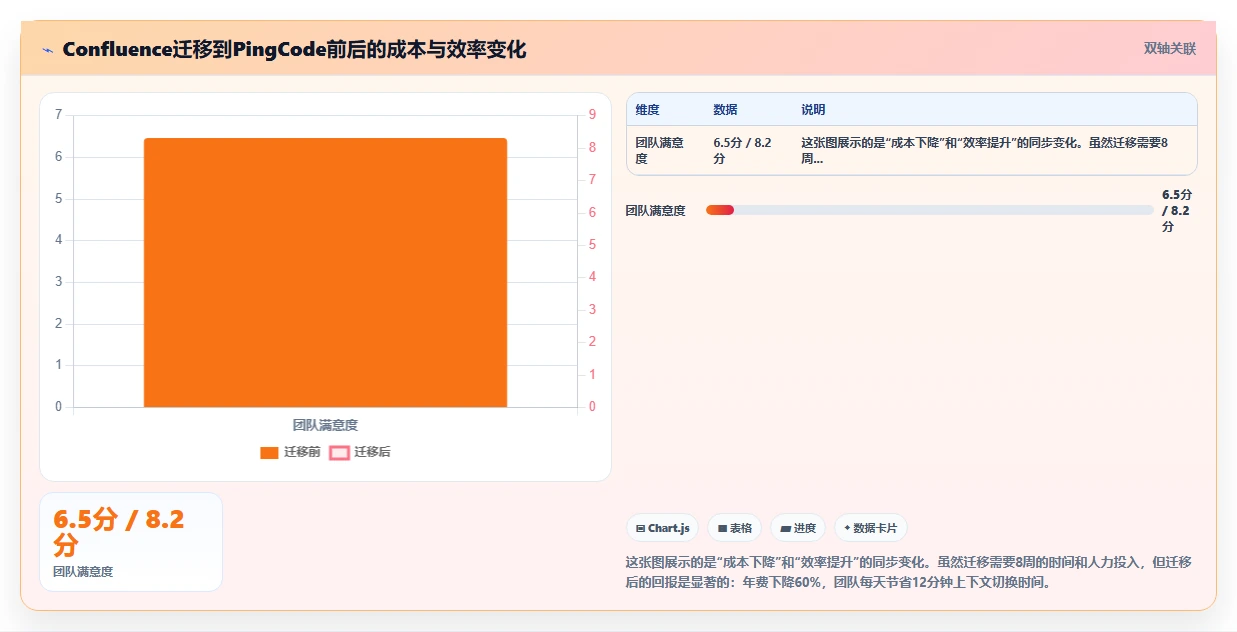Click the description paragraph at bottom right

tap(907, 572)
